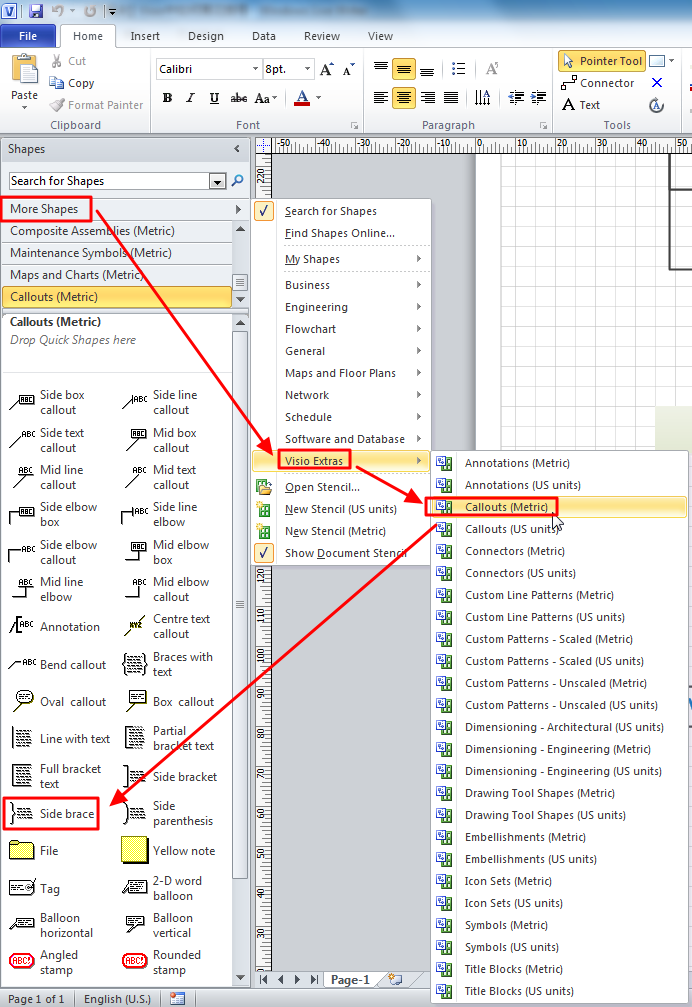Choose Callouts (Metric) in Visio Extras submenu

559,507
